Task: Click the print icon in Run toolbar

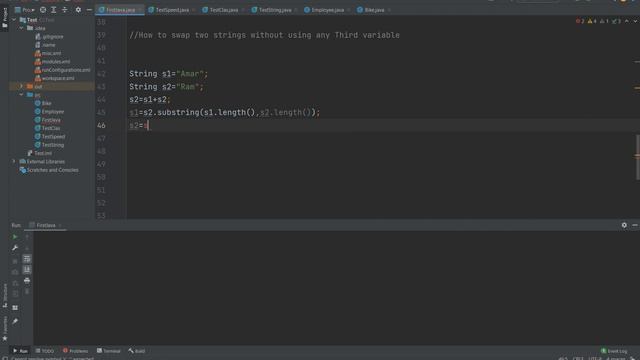Action: pos(27,280)
